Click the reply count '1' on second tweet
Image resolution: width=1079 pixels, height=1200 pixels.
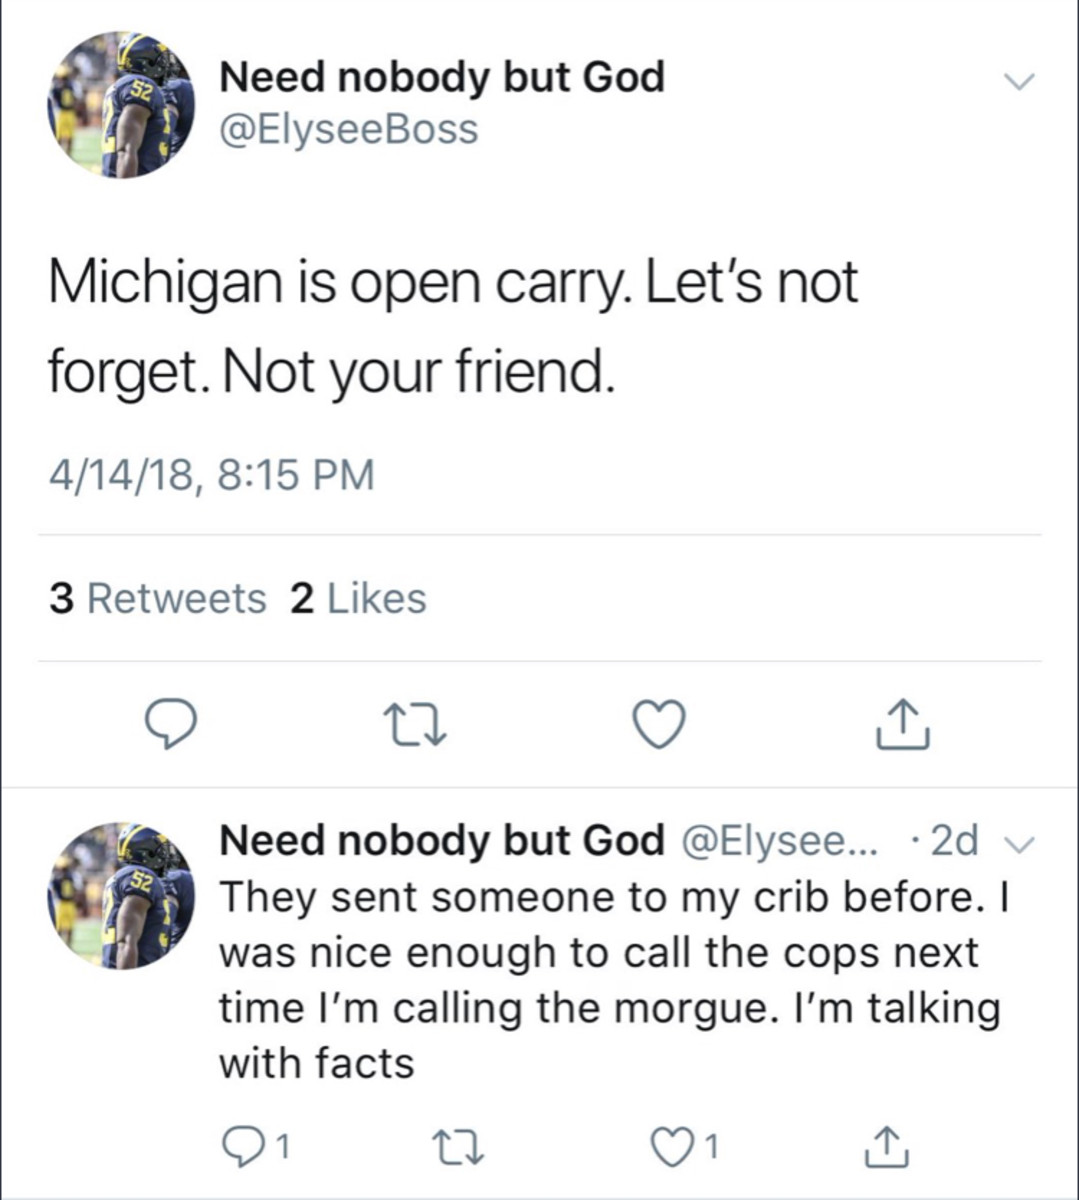tap(281, 1148)
